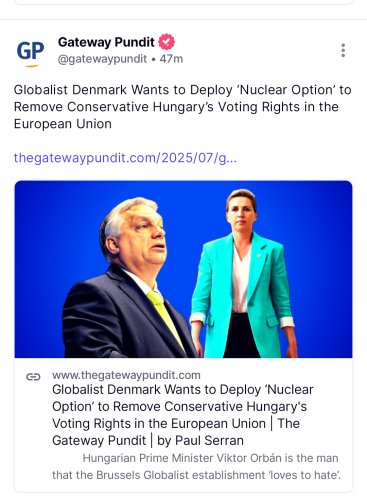This screenshot has width=367, height=500.
Task: Follow the thegatewaypundit.com/2025/07 shortened link
Action: click(125, 158)
